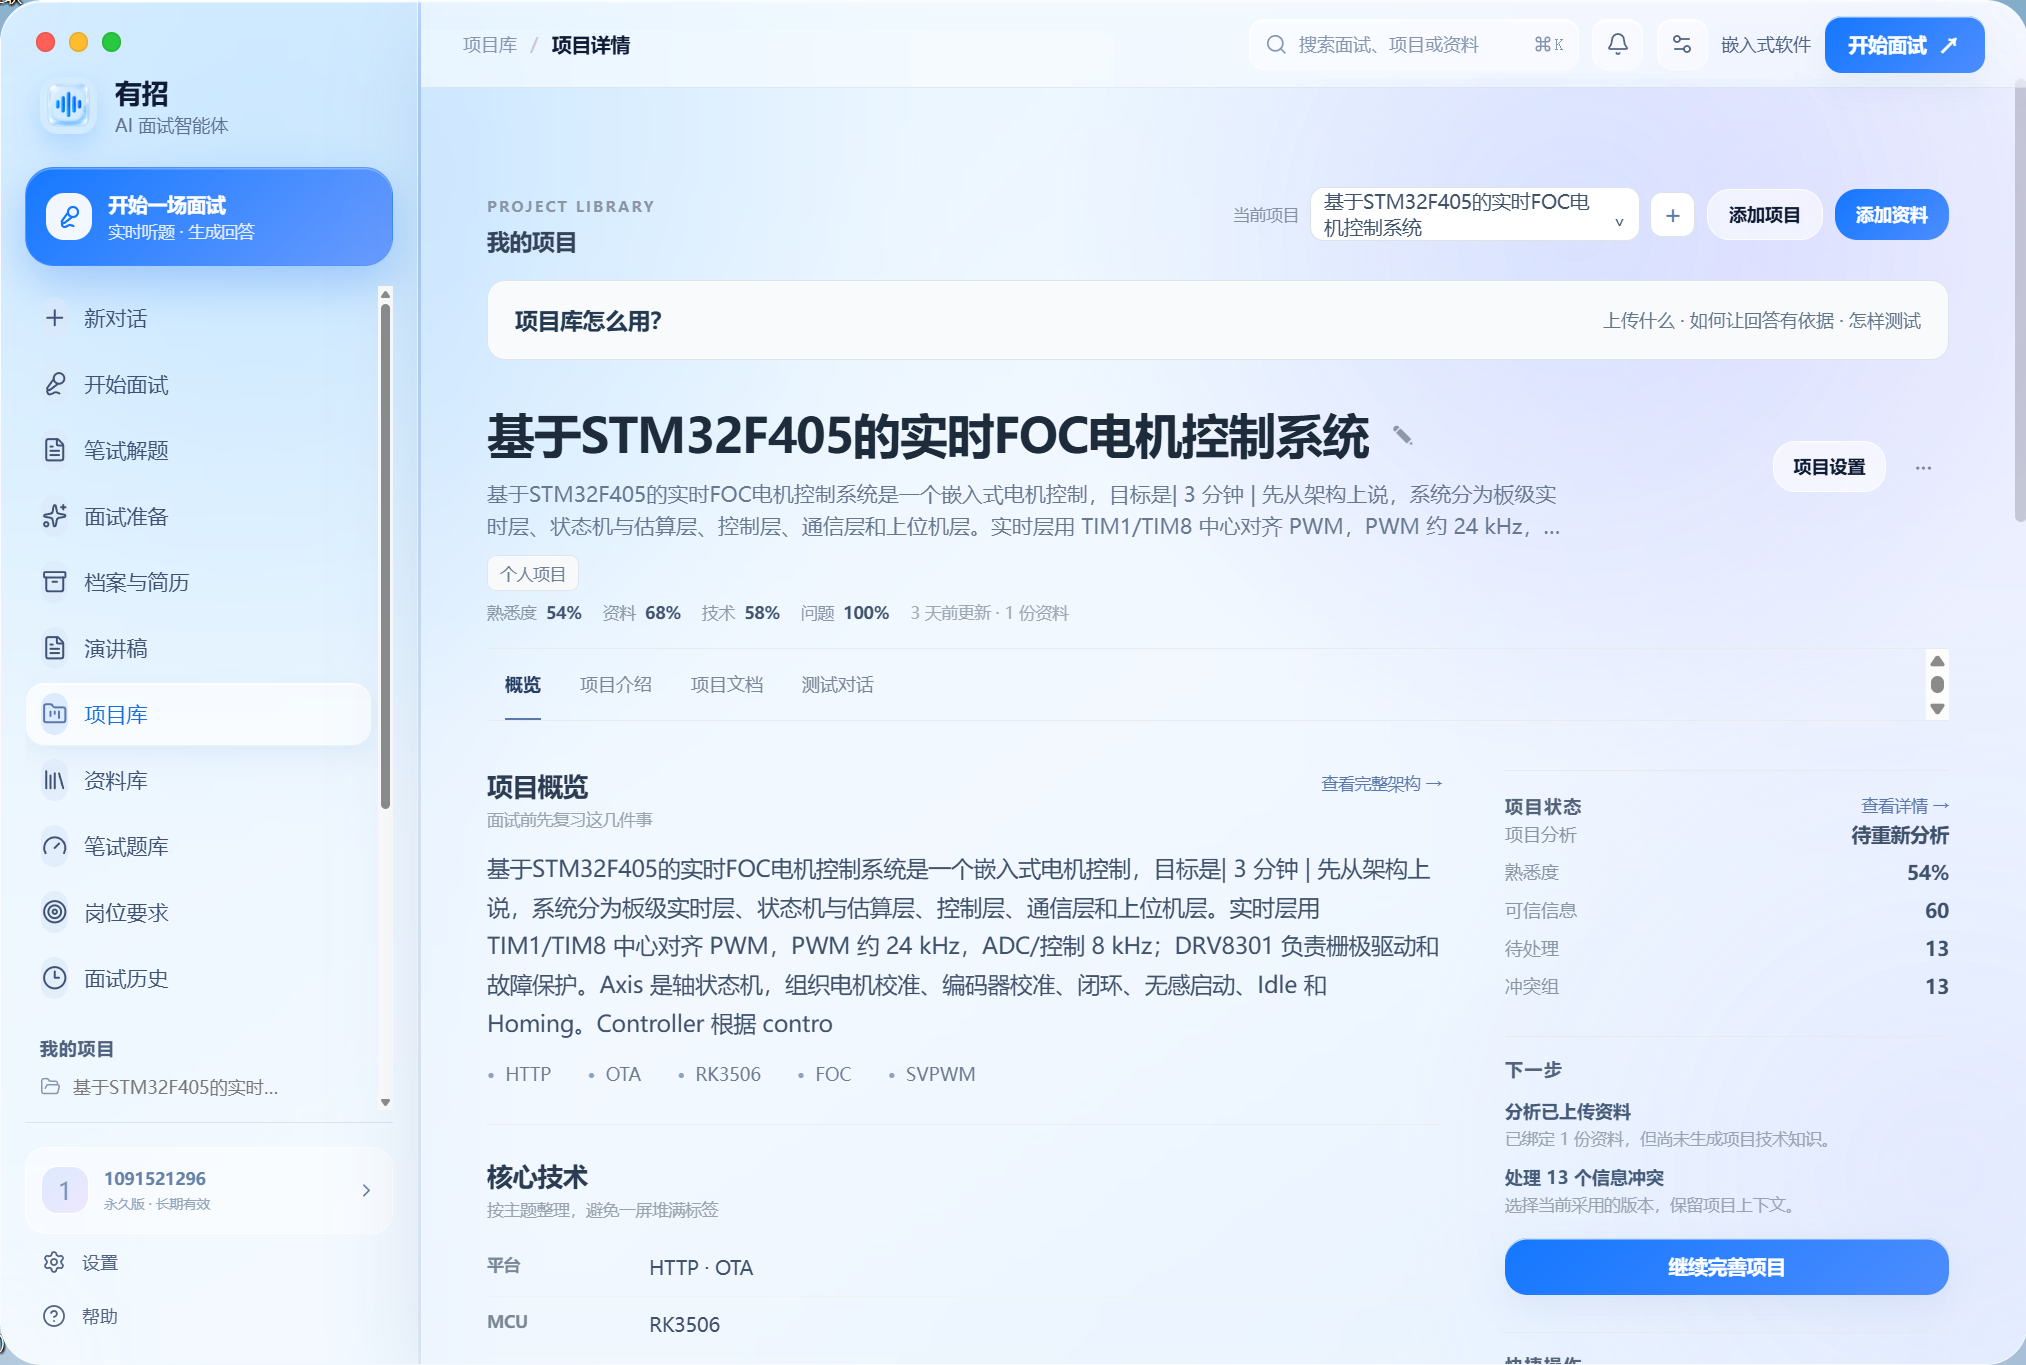Screen dimensions: 2026x1365
Task: Click the 继续完善项目 button
Action: (x=1726, y=1267)
